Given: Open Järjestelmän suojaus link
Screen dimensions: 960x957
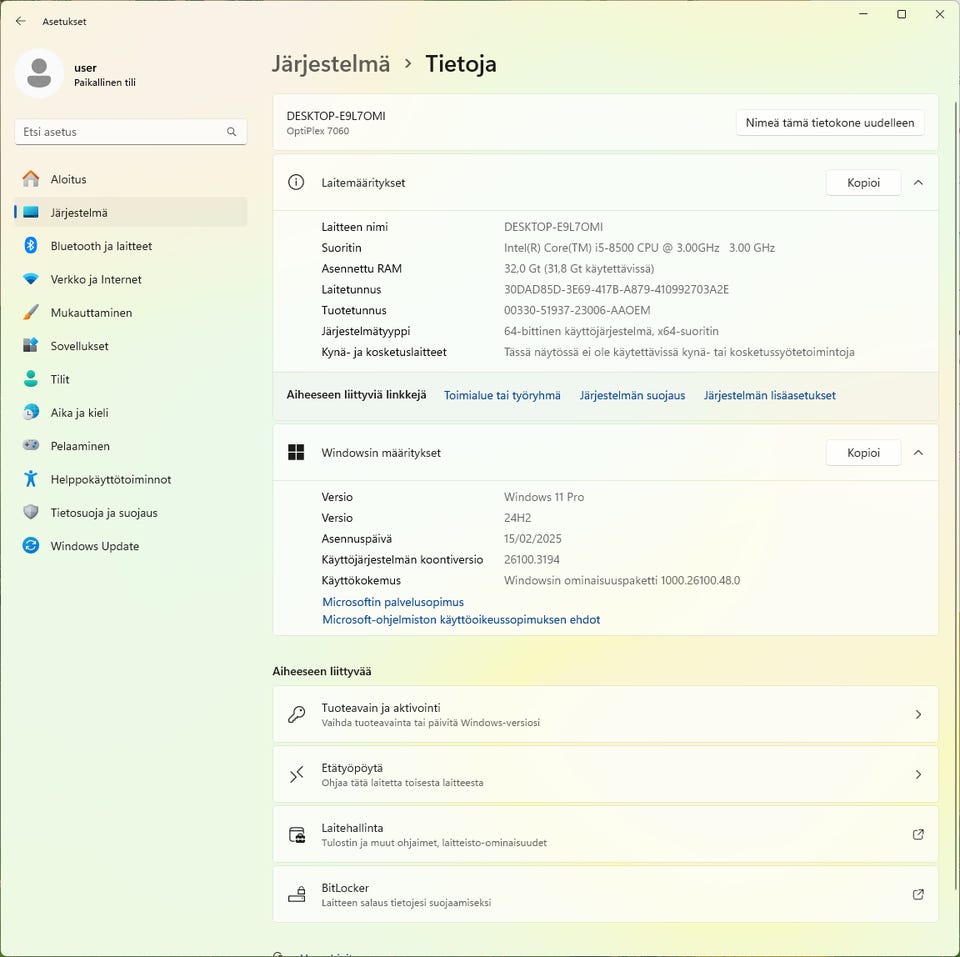Looking at the screenshot, I should pos(632,395).
